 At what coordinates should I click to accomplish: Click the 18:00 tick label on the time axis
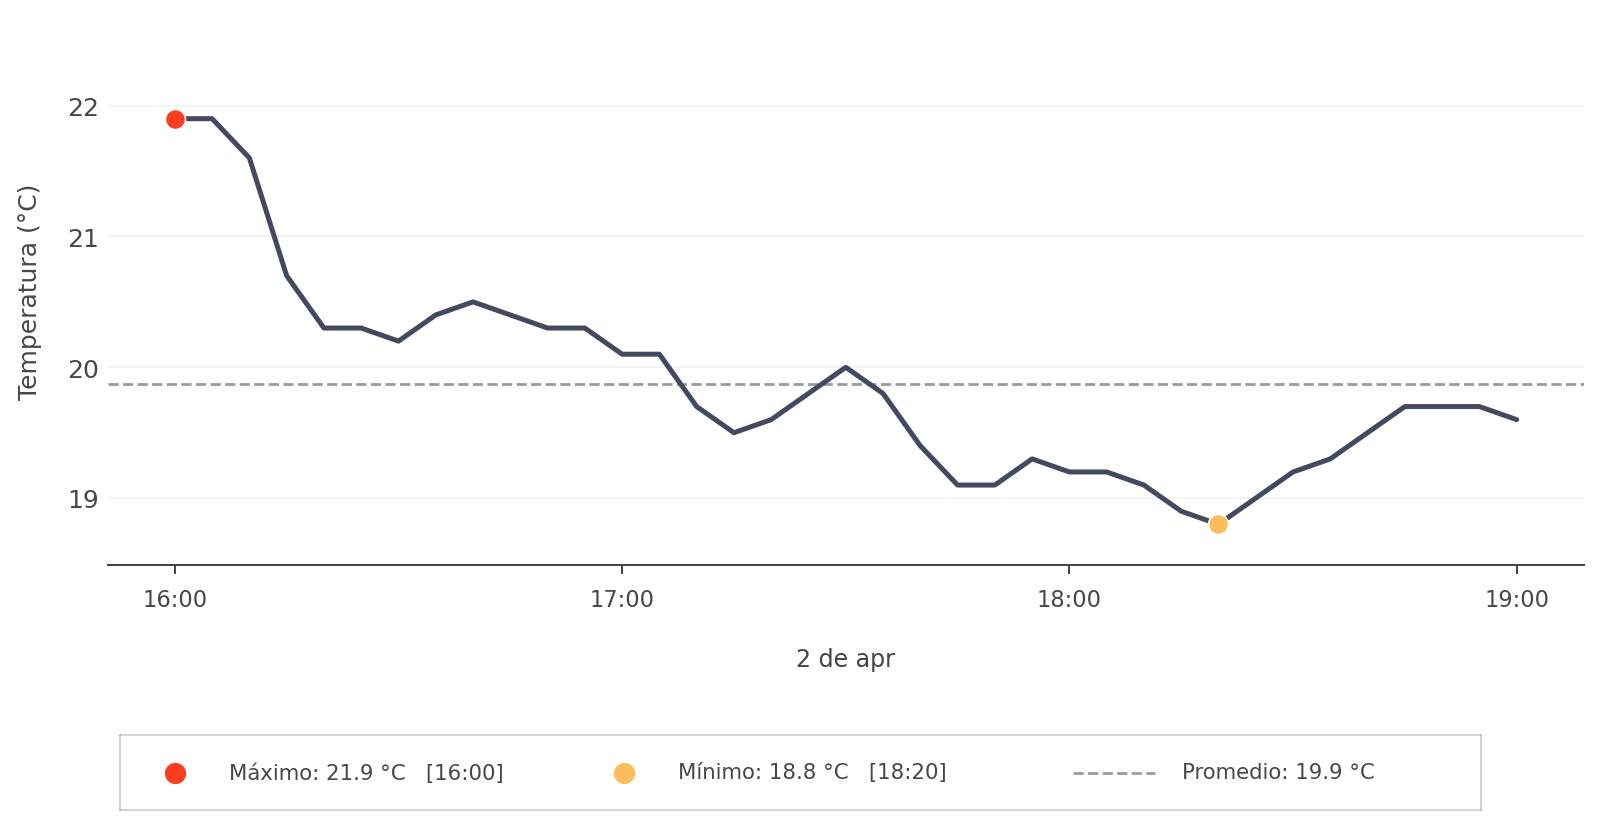pos(1069,600)
